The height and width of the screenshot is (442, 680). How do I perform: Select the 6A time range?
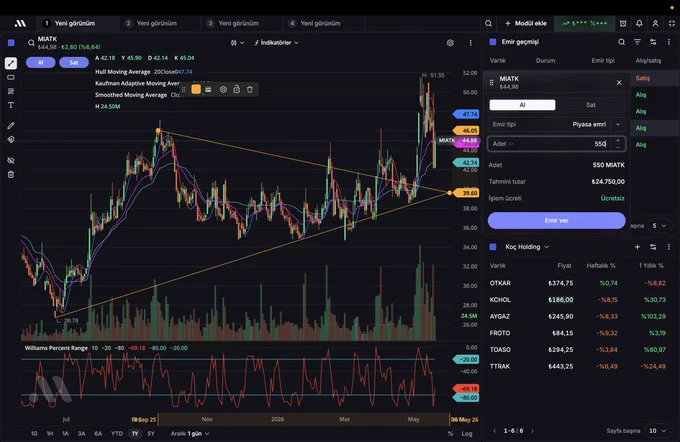(x=98, y=433)
